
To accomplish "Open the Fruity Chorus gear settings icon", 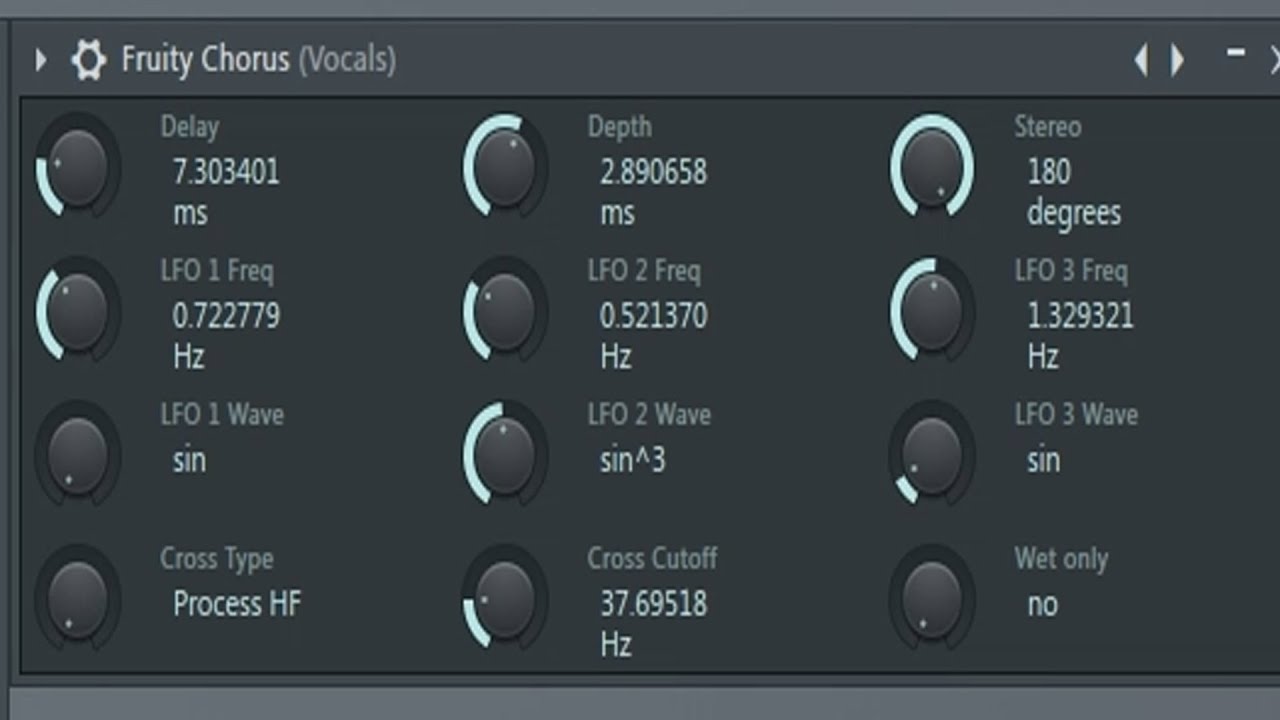I will 89,60.
